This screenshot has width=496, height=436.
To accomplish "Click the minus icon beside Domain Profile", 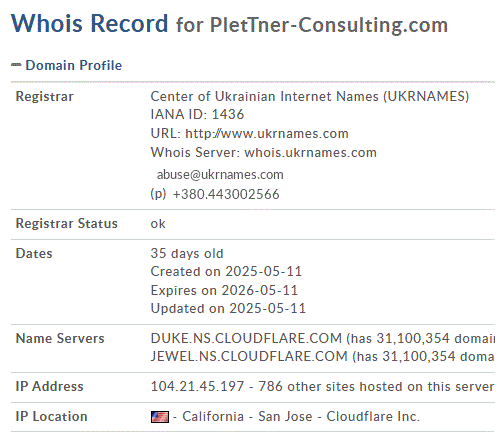I will [x=16, y=65].
